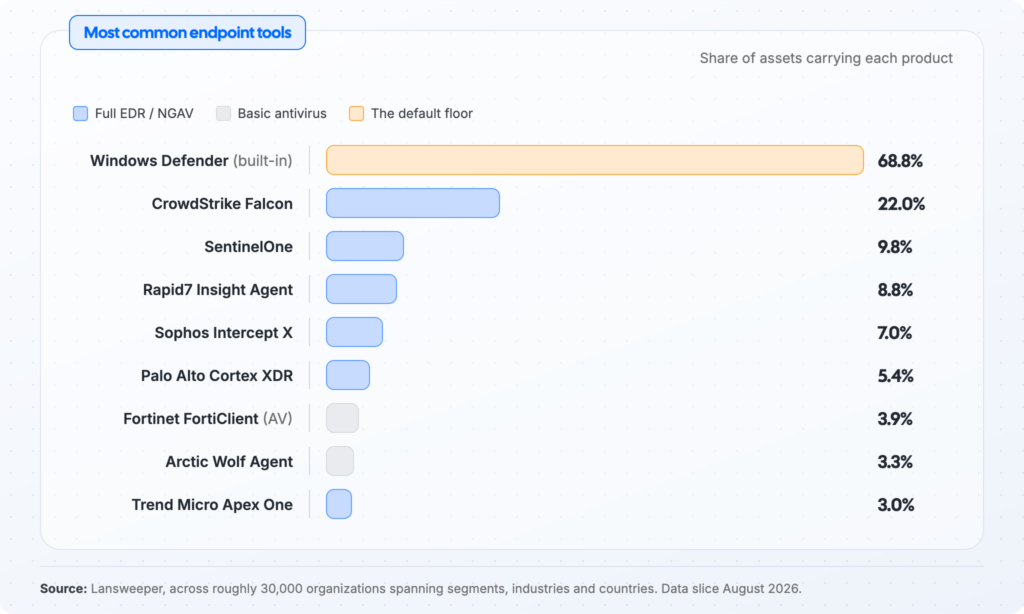This screenshot has height=614, width=1024.
Task: Click the 'Basic antivirus' legend label
Action: (x=282, y=114)
